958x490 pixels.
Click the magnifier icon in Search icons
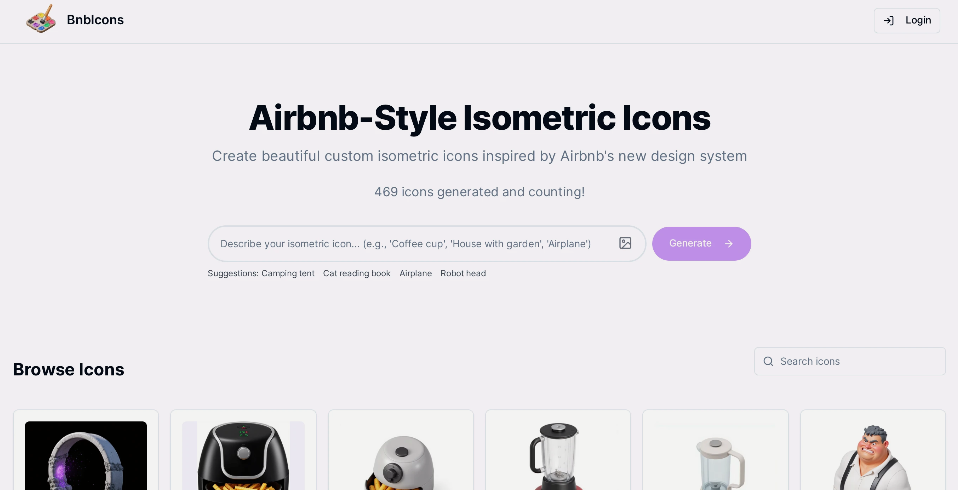tap(769, 361)
